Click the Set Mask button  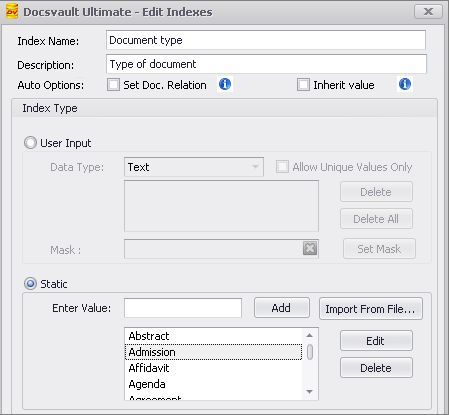click(379, 249)
